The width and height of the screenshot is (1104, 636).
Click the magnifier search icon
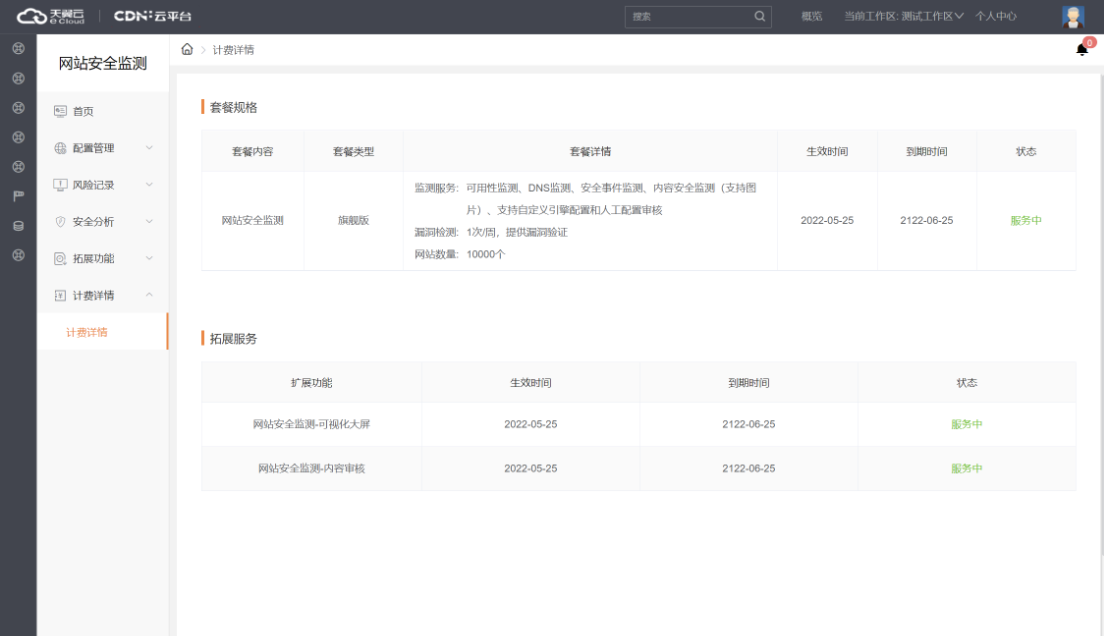point(759,16)
